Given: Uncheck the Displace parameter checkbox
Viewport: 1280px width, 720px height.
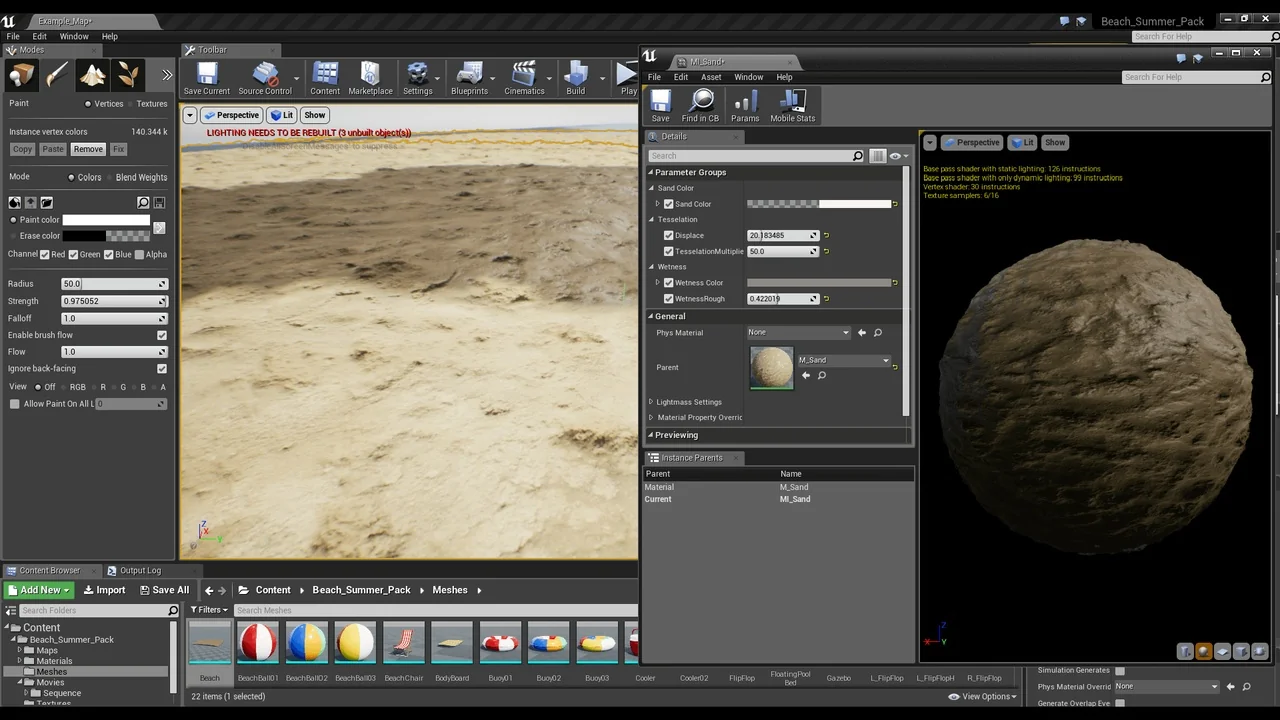Looking at the screenshot, I should click(x=669, y=236).
